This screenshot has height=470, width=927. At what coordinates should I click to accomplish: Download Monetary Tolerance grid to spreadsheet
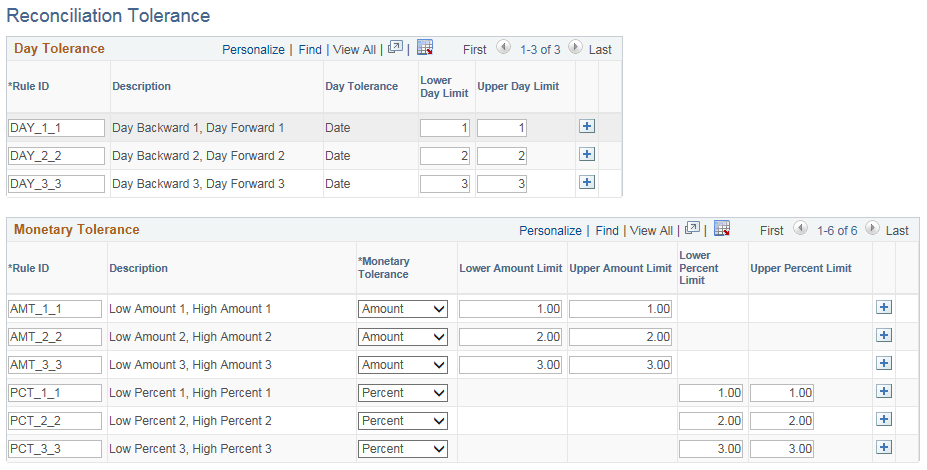[722, 229]
